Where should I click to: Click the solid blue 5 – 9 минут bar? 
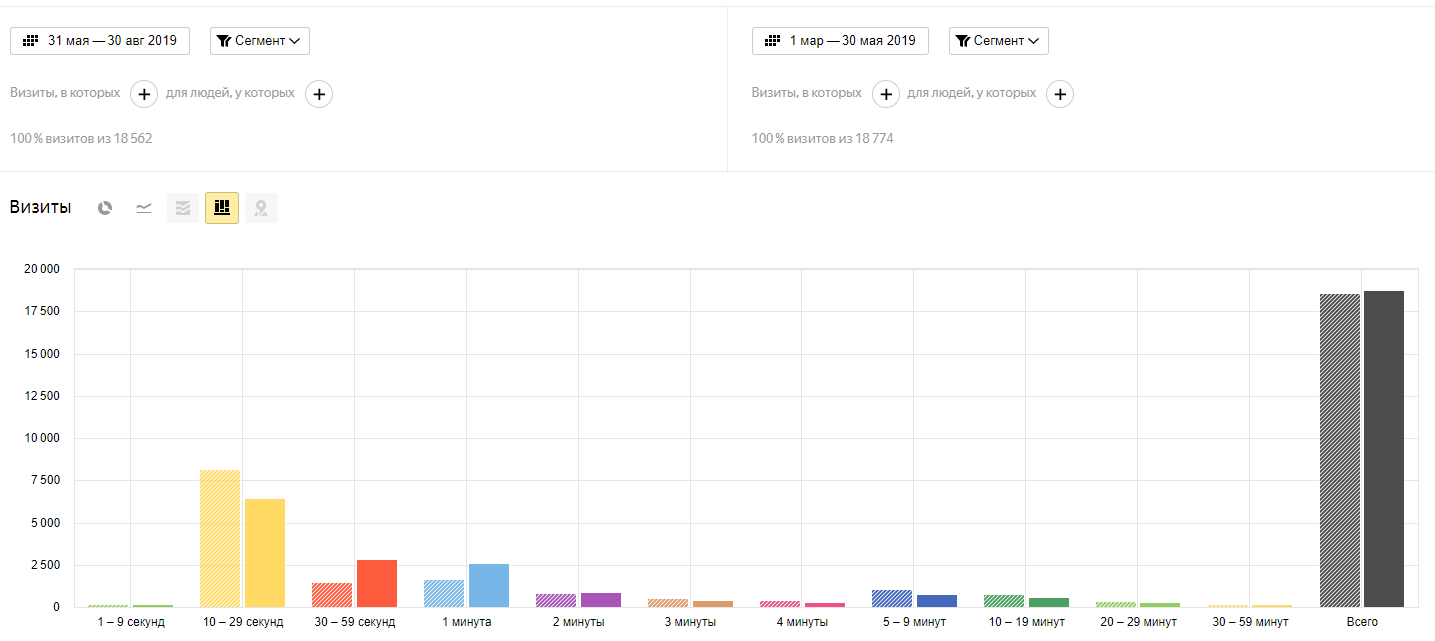[937, 600]
